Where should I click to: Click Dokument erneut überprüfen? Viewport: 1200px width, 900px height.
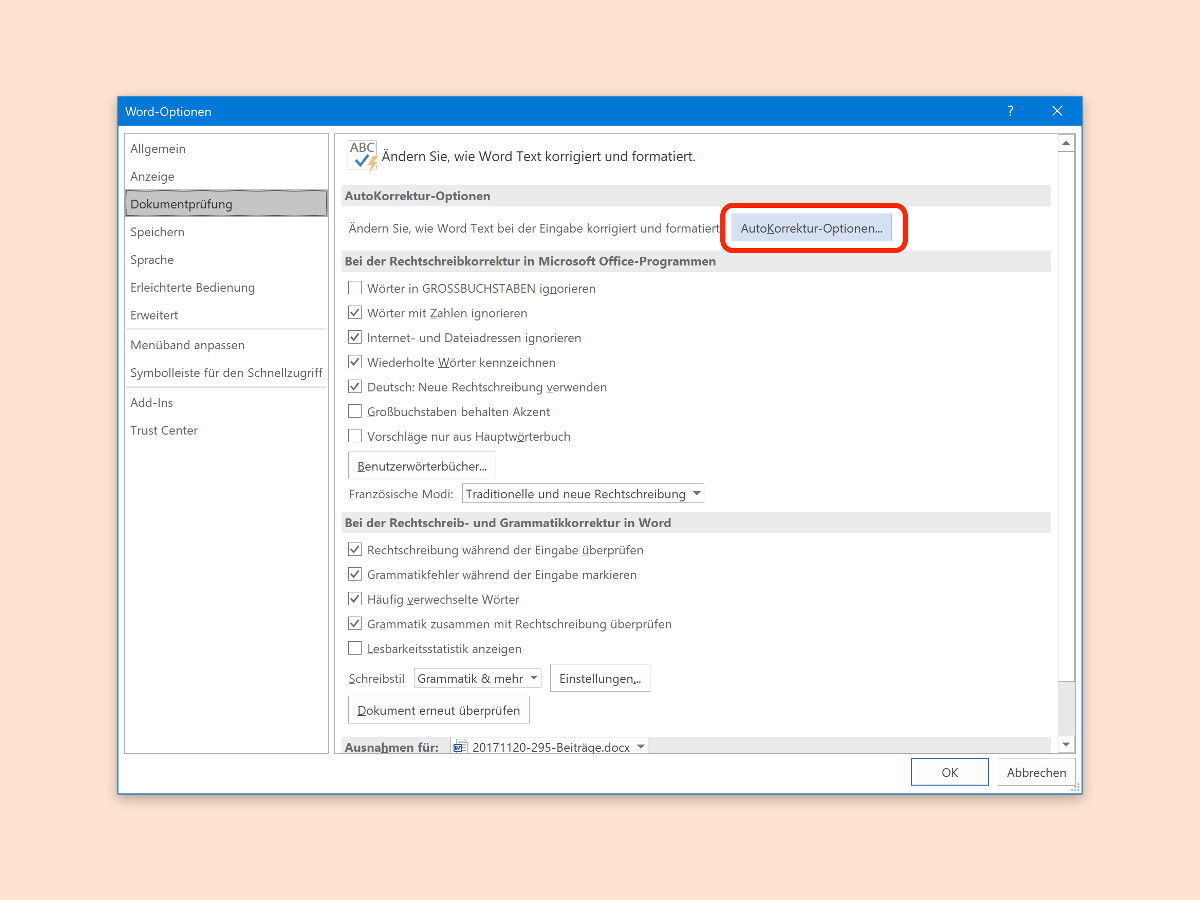coord(439,711)
